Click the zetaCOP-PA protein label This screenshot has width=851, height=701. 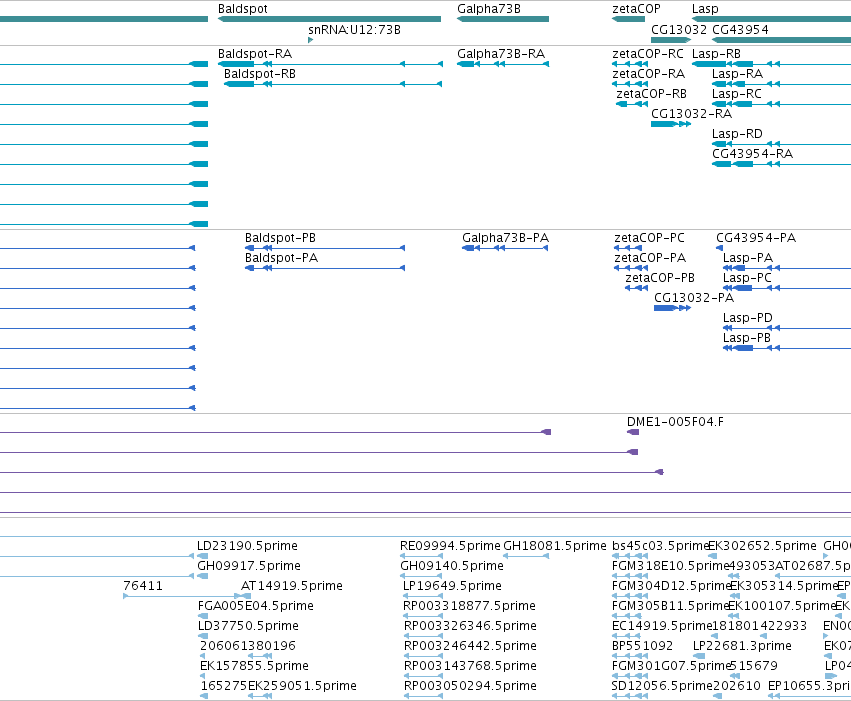click(x=650, y=258)
